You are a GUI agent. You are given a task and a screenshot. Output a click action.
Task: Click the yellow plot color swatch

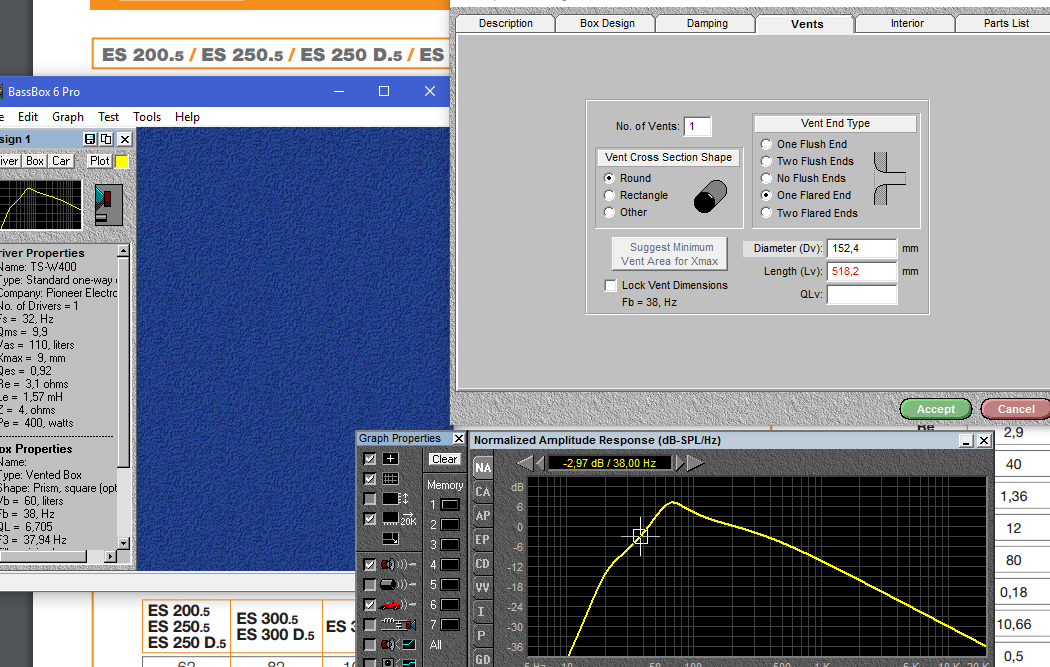[122, 161]
